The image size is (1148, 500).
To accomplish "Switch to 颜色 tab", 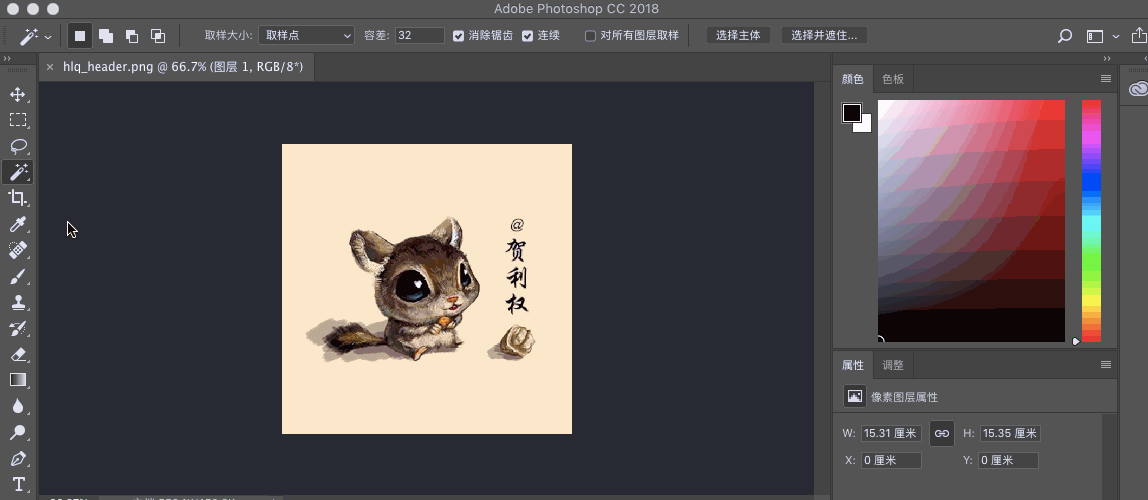I will coord(852,79).
